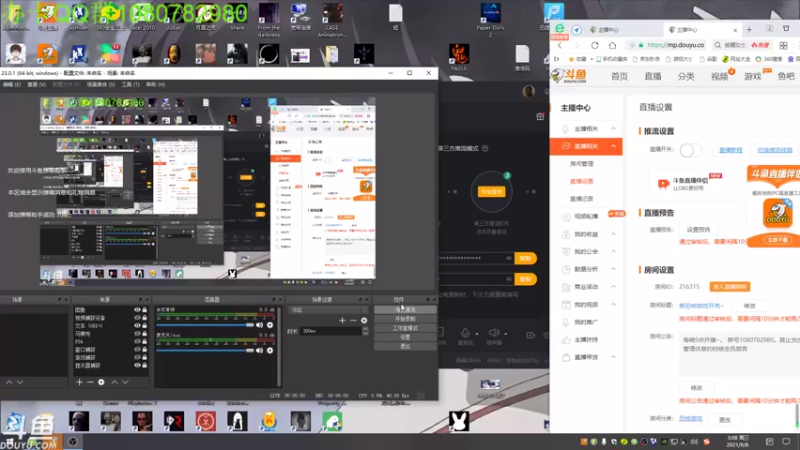The height and width of the screenshot is (450, 800).
Task: Toggle visibility of the 显示器捕获 source
Action: tap(137, 365)
